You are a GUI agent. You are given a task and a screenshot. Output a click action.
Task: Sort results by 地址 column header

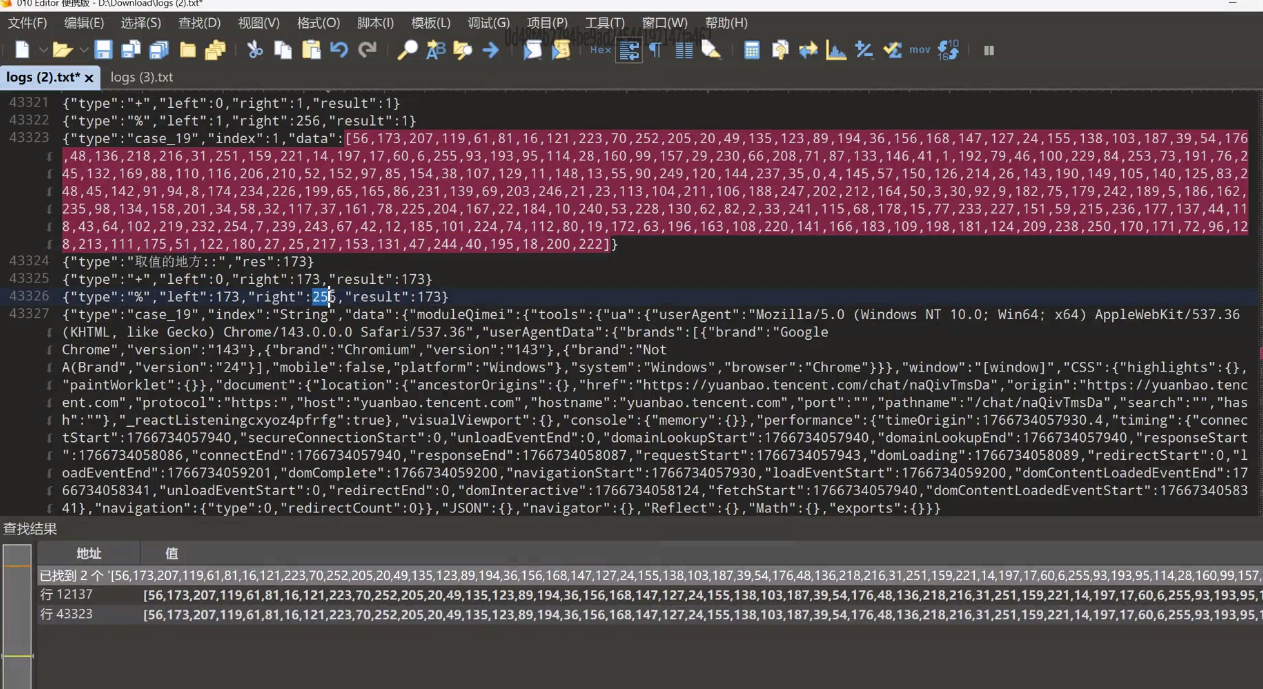[89, 553]
